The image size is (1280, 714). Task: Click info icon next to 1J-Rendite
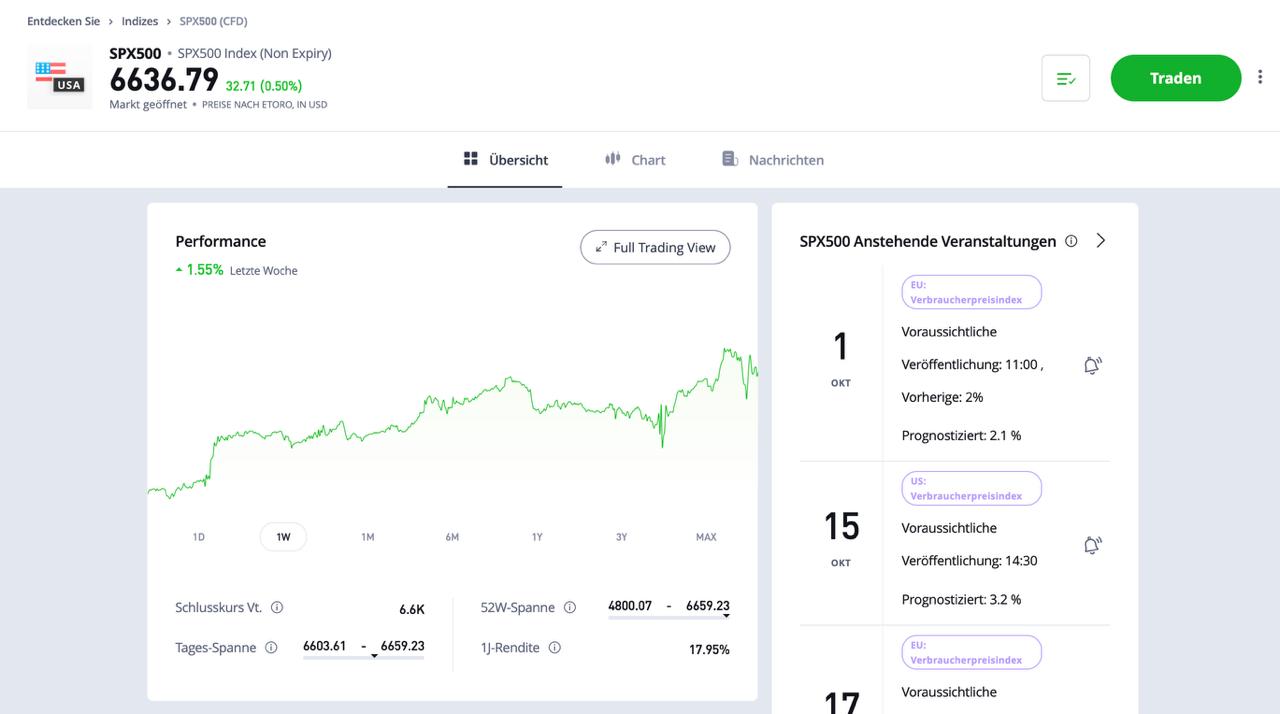pos(555,647)
